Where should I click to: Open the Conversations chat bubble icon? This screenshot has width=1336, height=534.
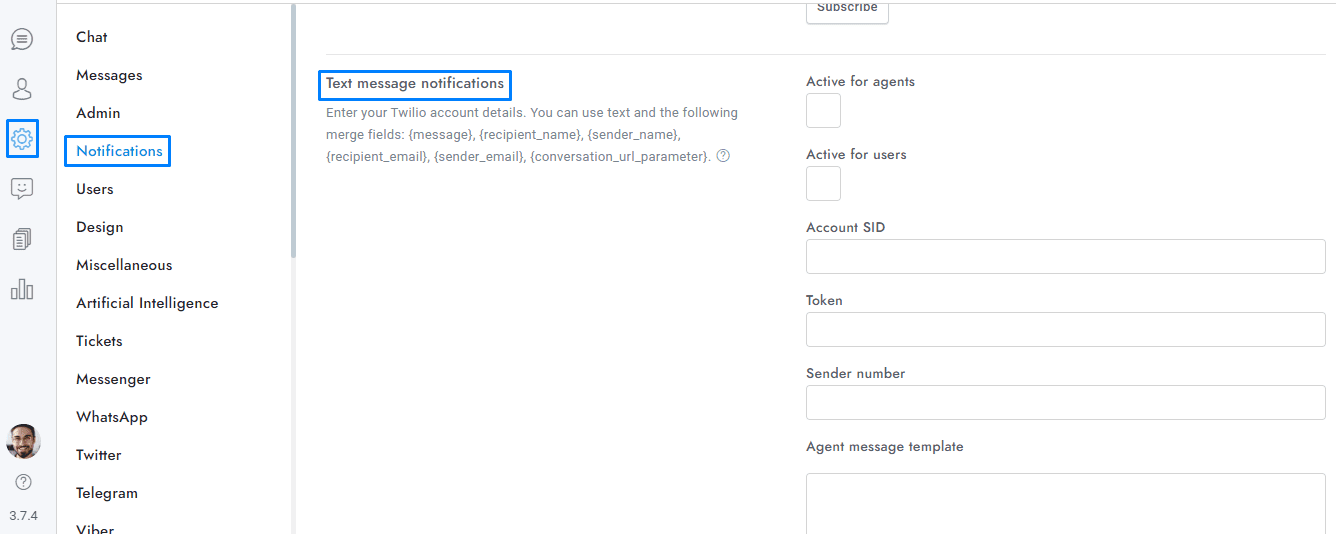(x=22, y=39)
